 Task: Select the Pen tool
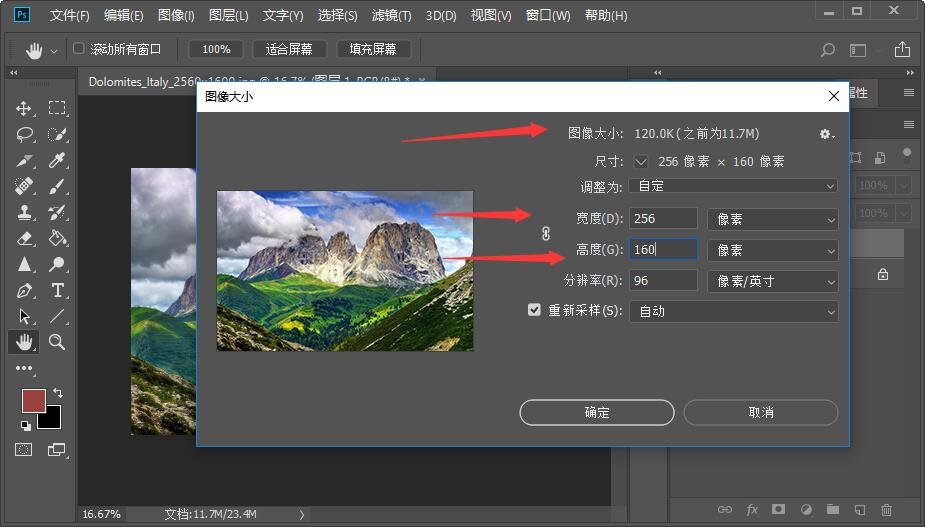[x=24, y=290]
